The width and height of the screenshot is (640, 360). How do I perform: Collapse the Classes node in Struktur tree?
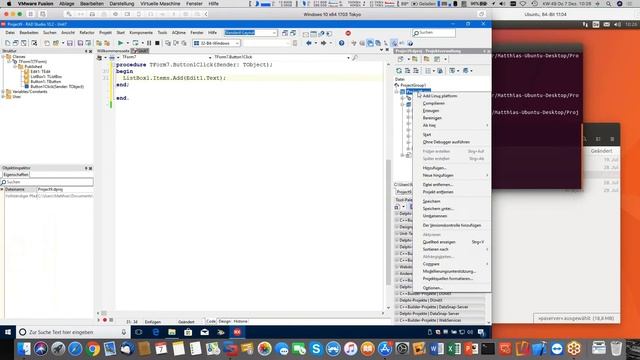[x=3, y=57]
